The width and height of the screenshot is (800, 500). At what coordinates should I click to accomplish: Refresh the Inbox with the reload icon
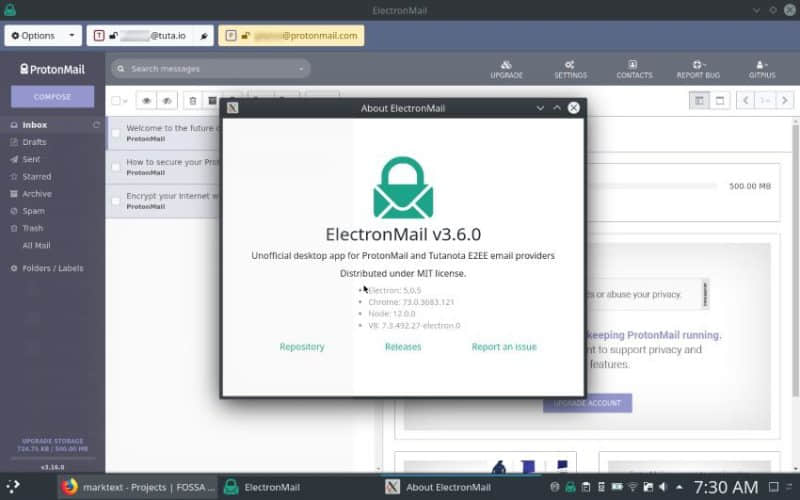[x=96, y=125]
